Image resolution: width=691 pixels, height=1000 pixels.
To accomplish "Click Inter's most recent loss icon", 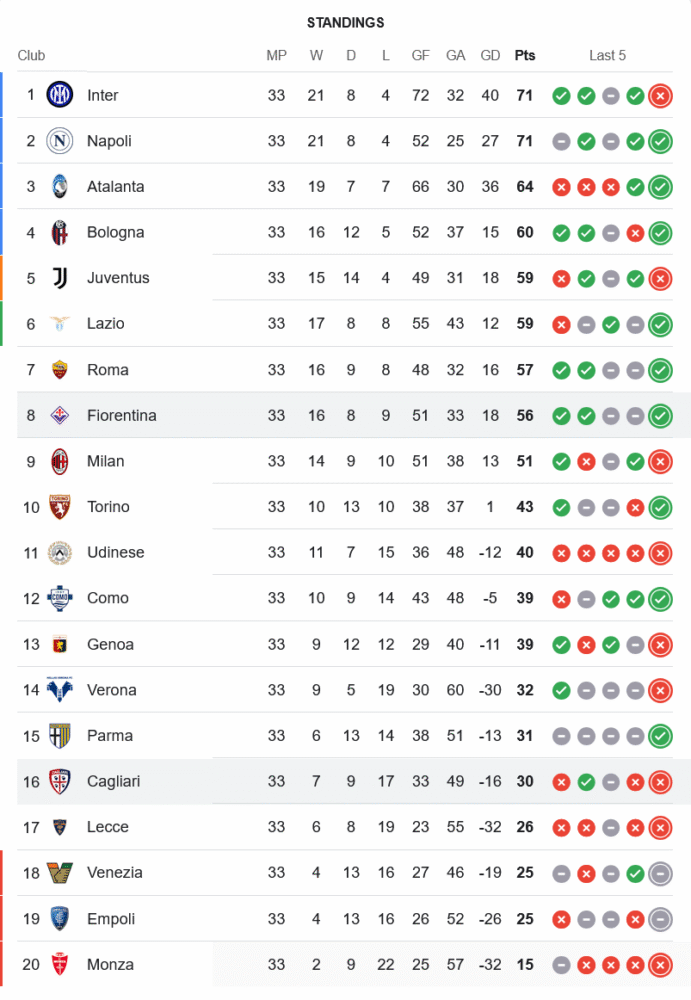I will [660, 96].
